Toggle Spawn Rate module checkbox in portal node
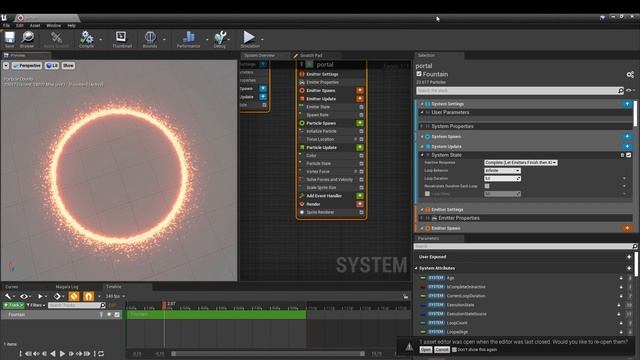This screenshot has height=360, width=640. [x=361, y=115]
